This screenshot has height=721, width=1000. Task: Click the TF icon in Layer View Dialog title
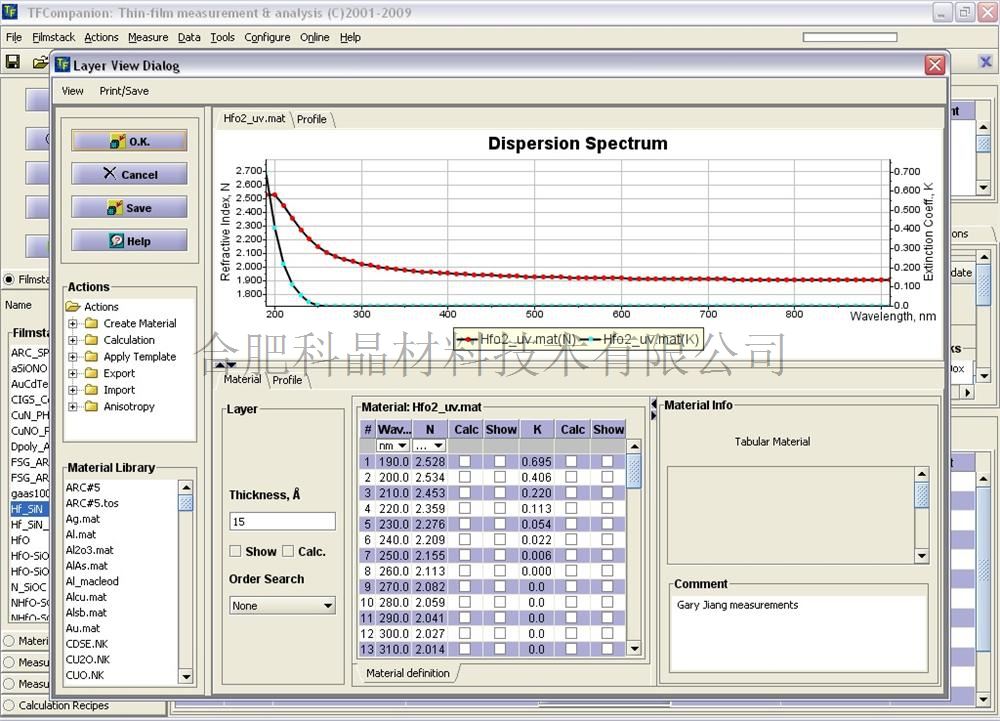click(62, 64)
